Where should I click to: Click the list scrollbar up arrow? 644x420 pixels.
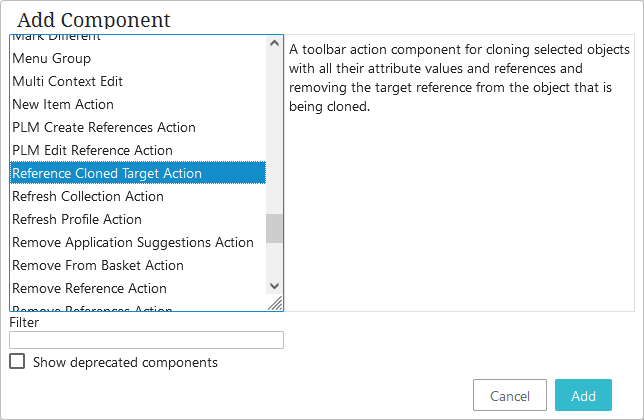click(275, 43)
